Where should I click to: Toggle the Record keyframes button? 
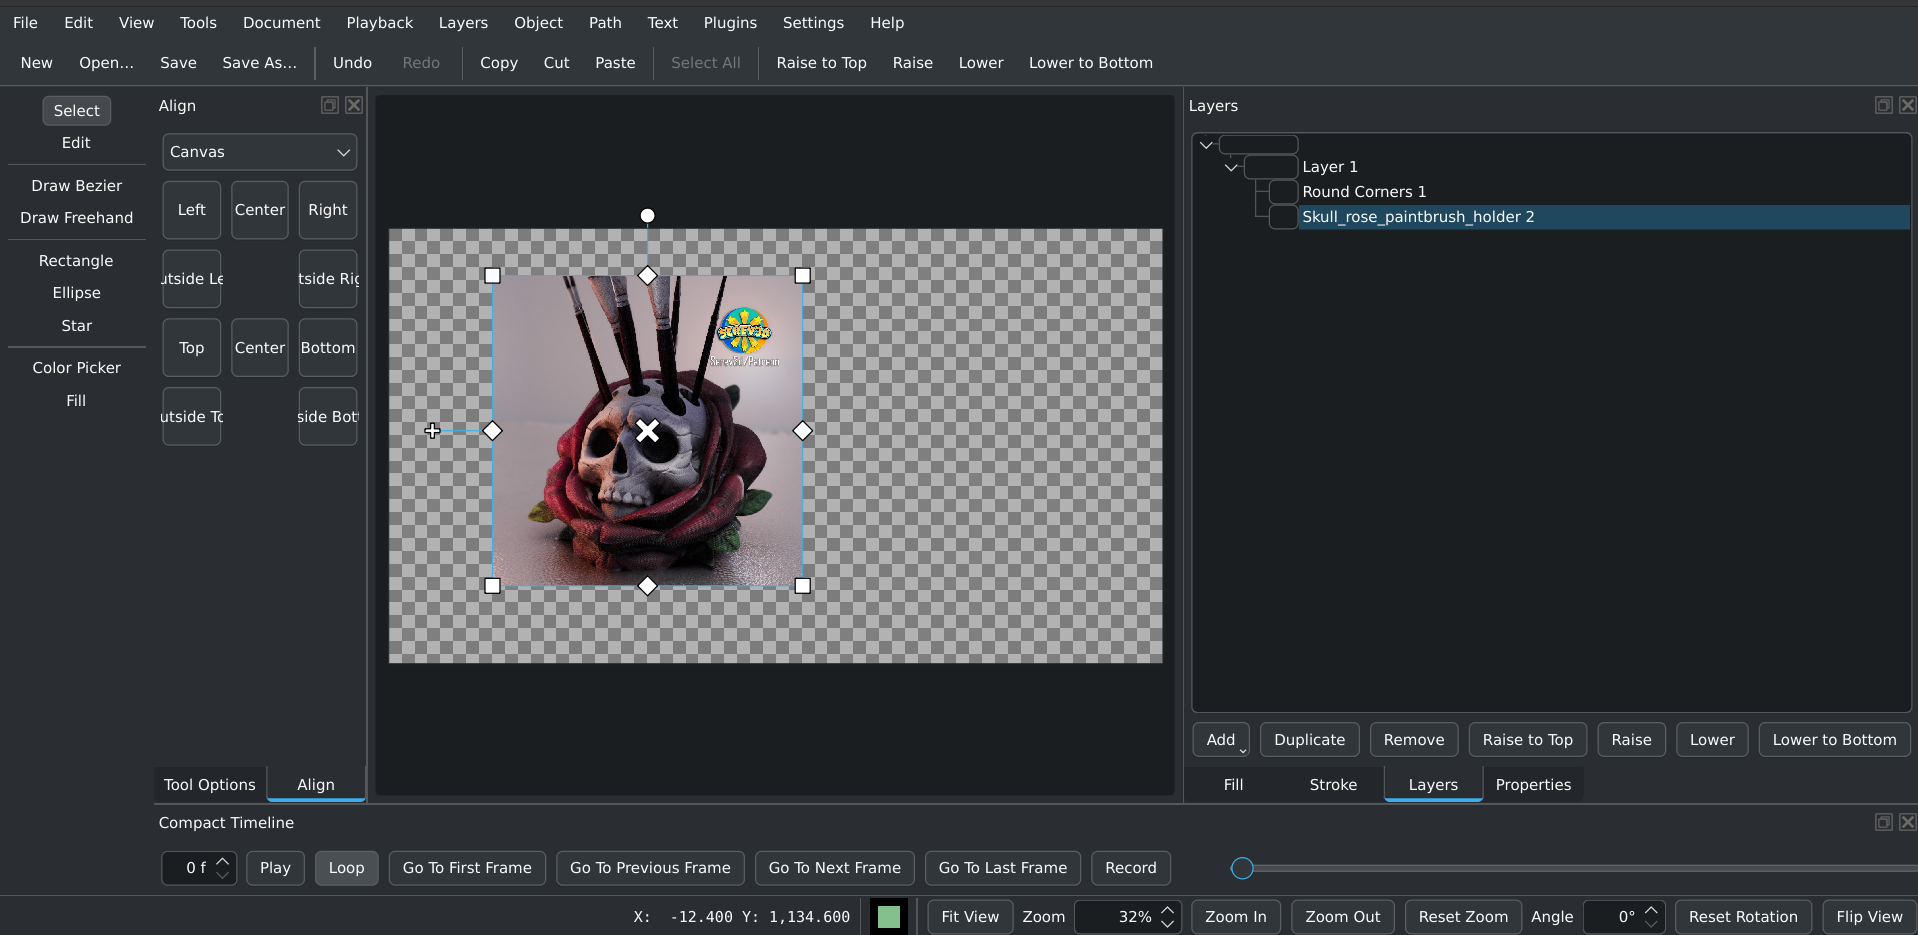pos(1130,868)
